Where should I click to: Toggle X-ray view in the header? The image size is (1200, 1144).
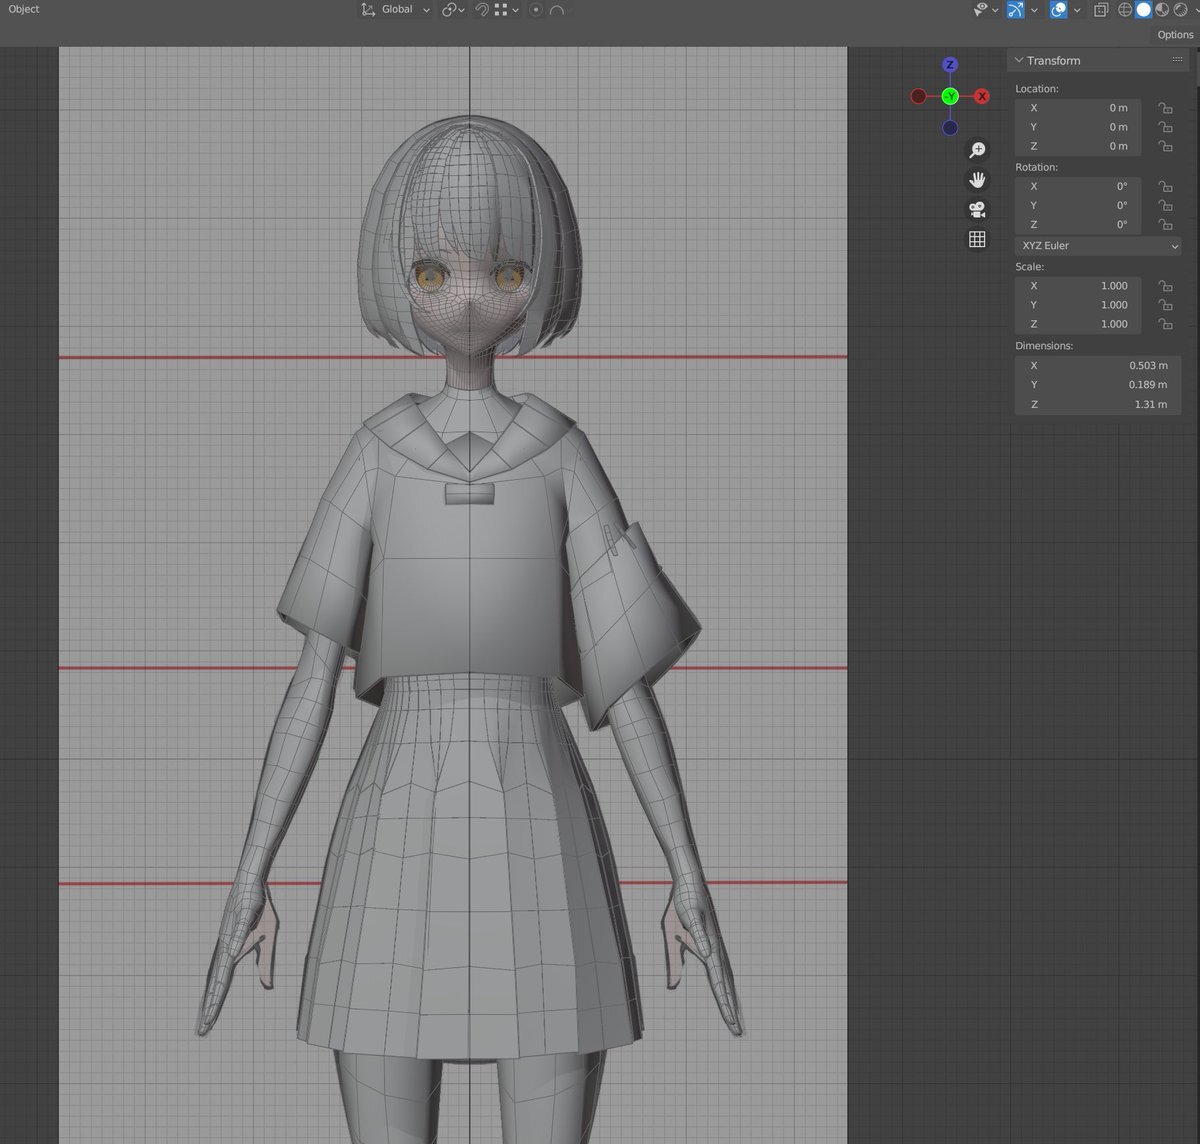tap(1100, 10)
